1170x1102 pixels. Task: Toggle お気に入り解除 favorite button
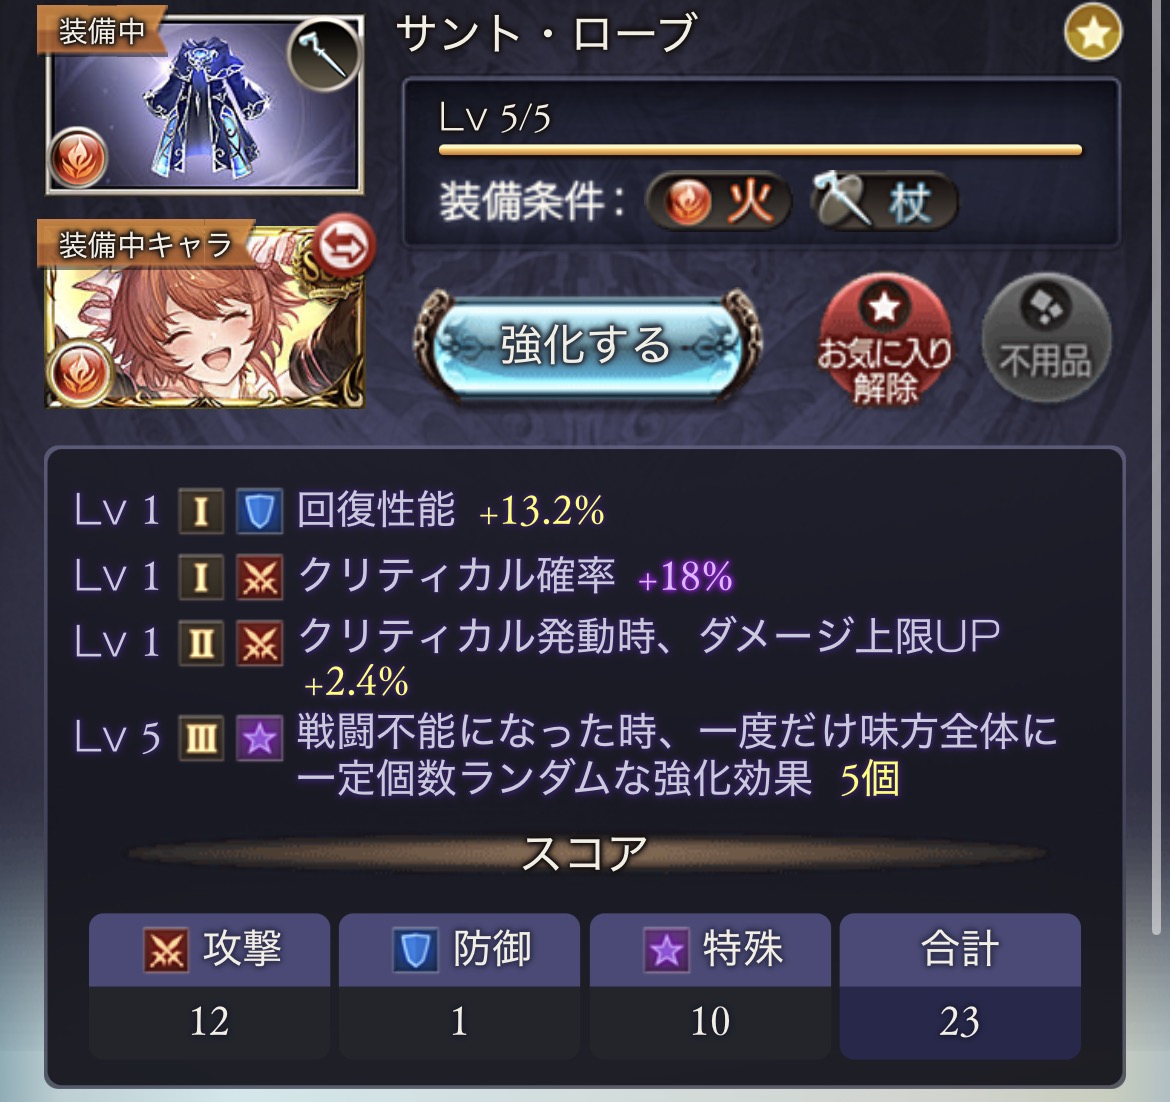click(x=885, y=339)
